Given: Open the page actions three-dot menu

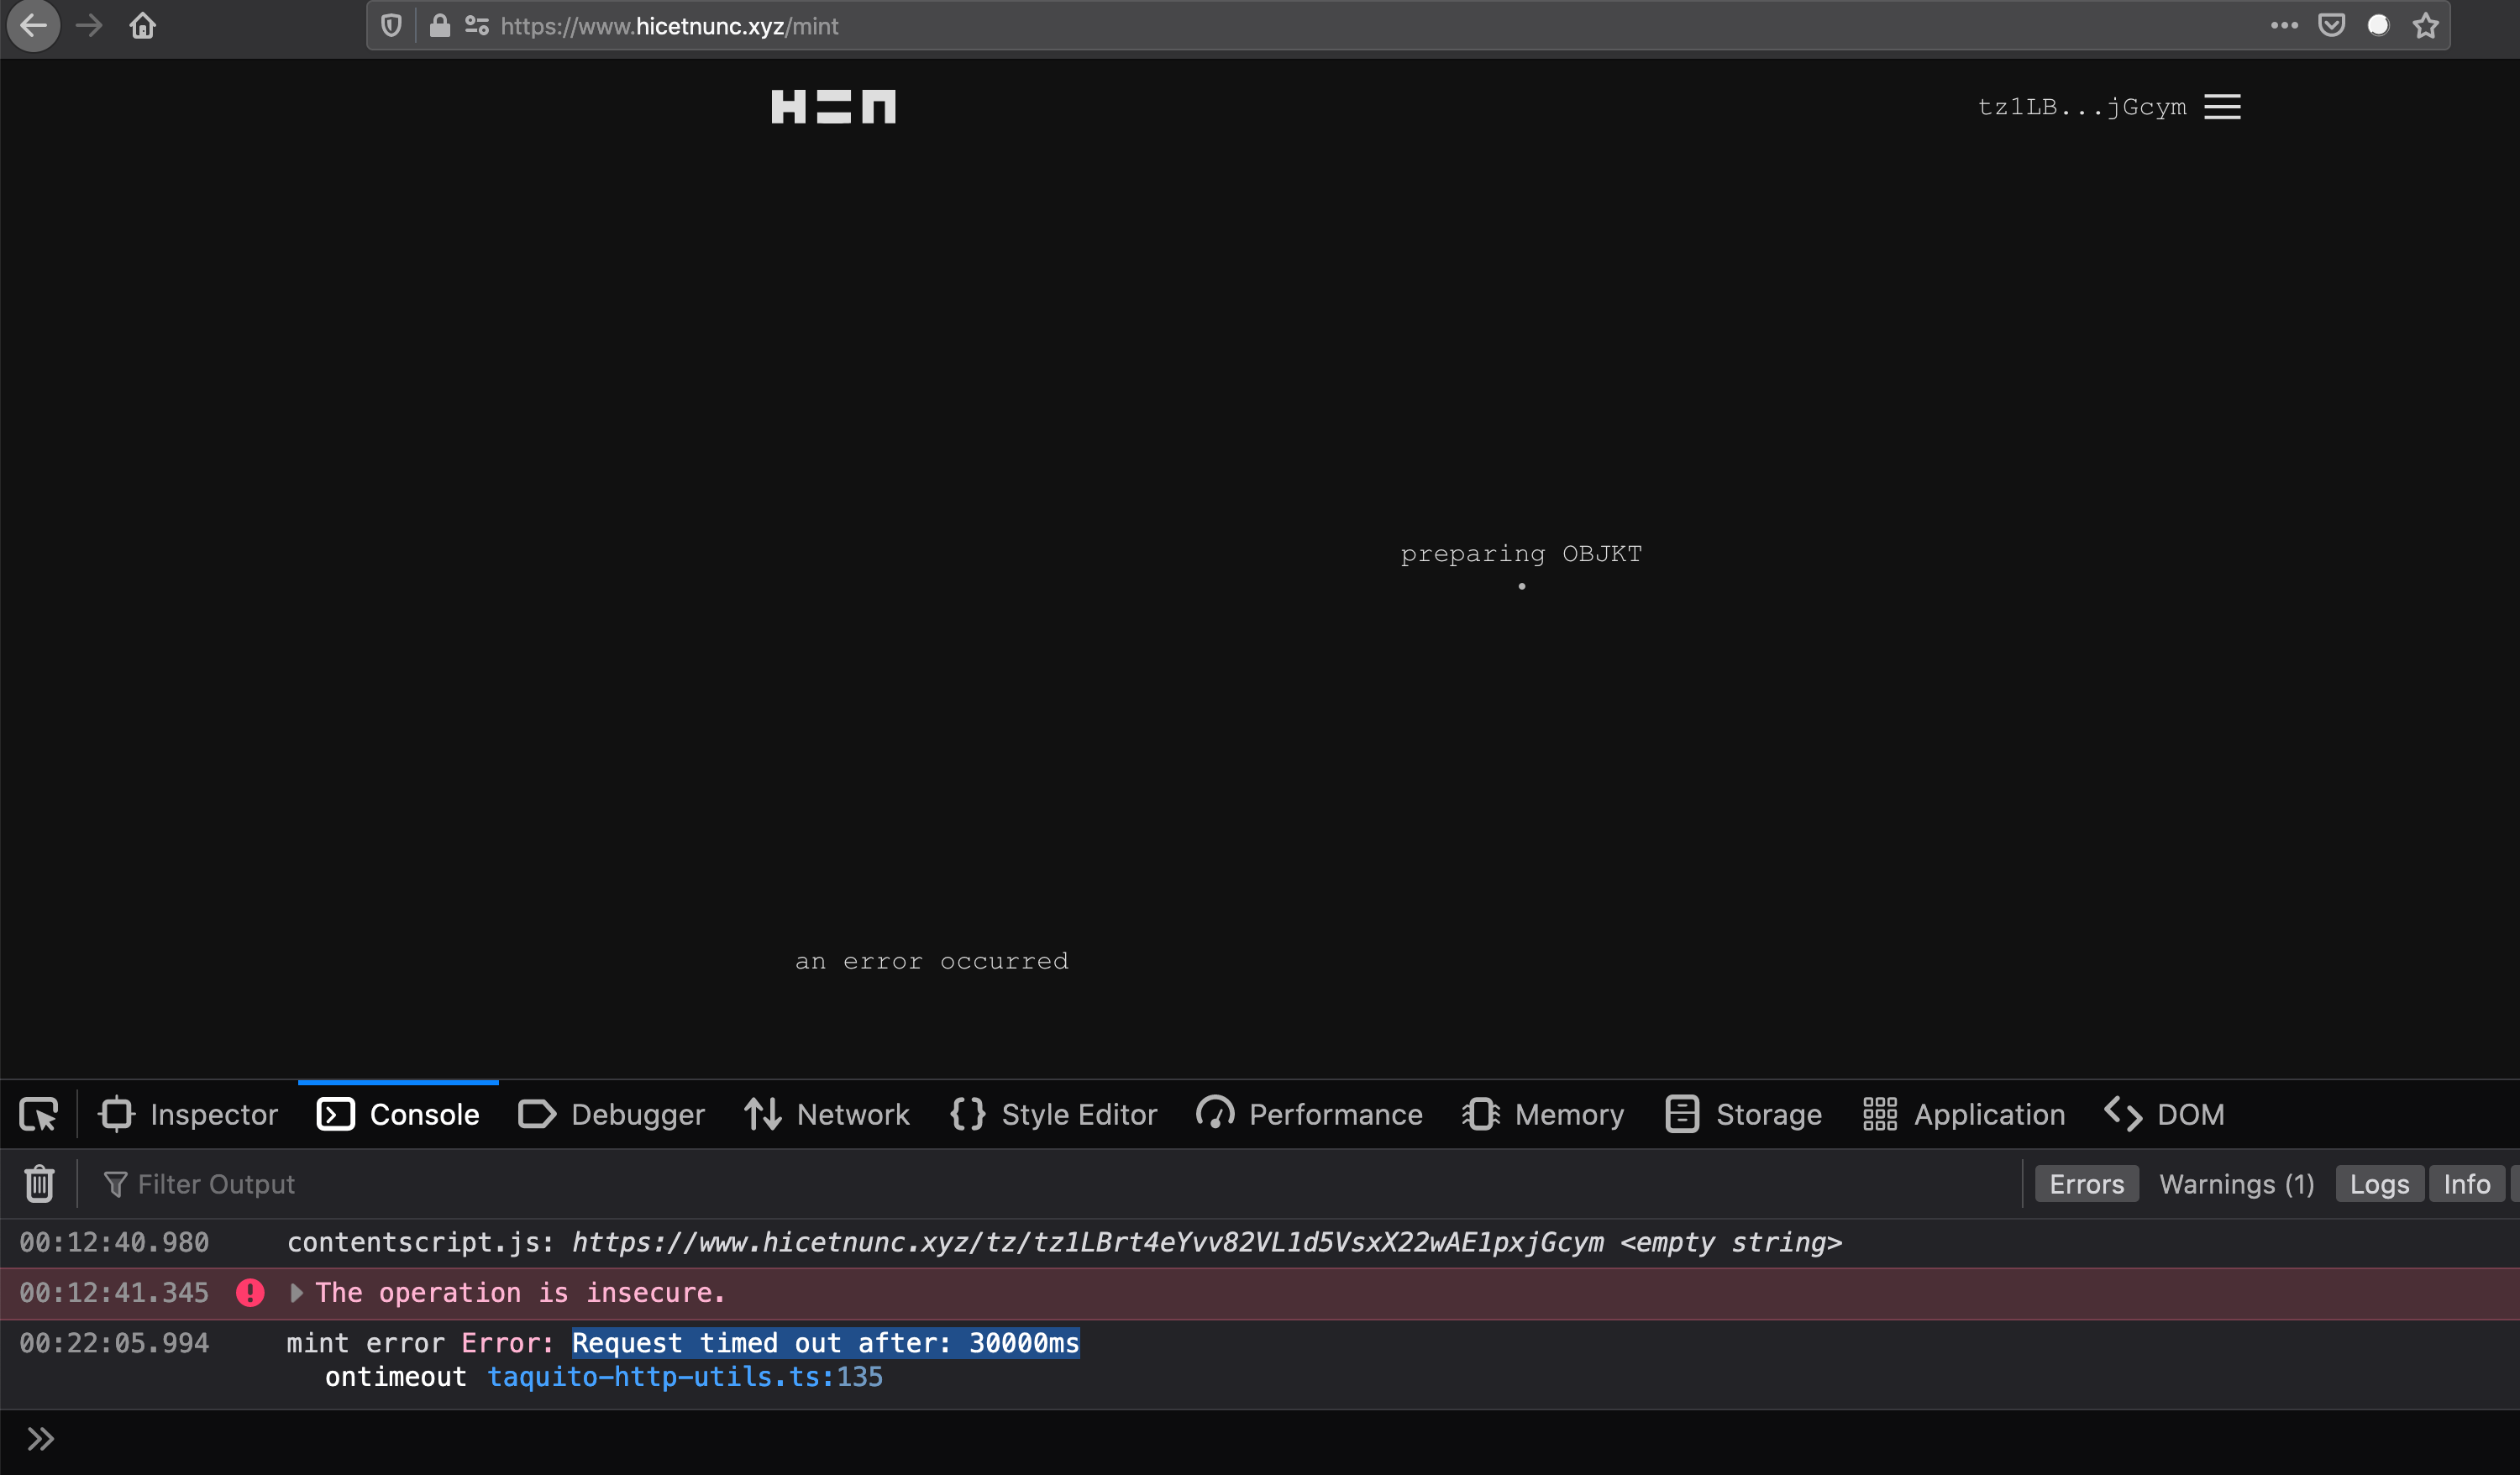Looking at the screenshot, I should point(2283,26).
